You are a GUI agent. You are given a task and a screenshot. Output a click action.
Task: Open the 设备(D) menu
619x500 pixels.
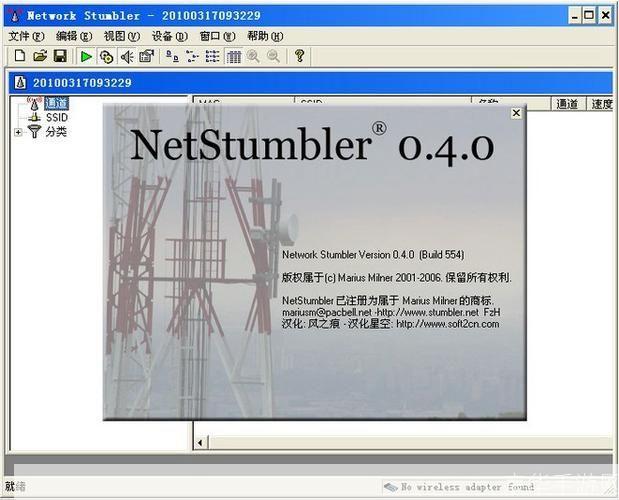click(x=170, y=36)
